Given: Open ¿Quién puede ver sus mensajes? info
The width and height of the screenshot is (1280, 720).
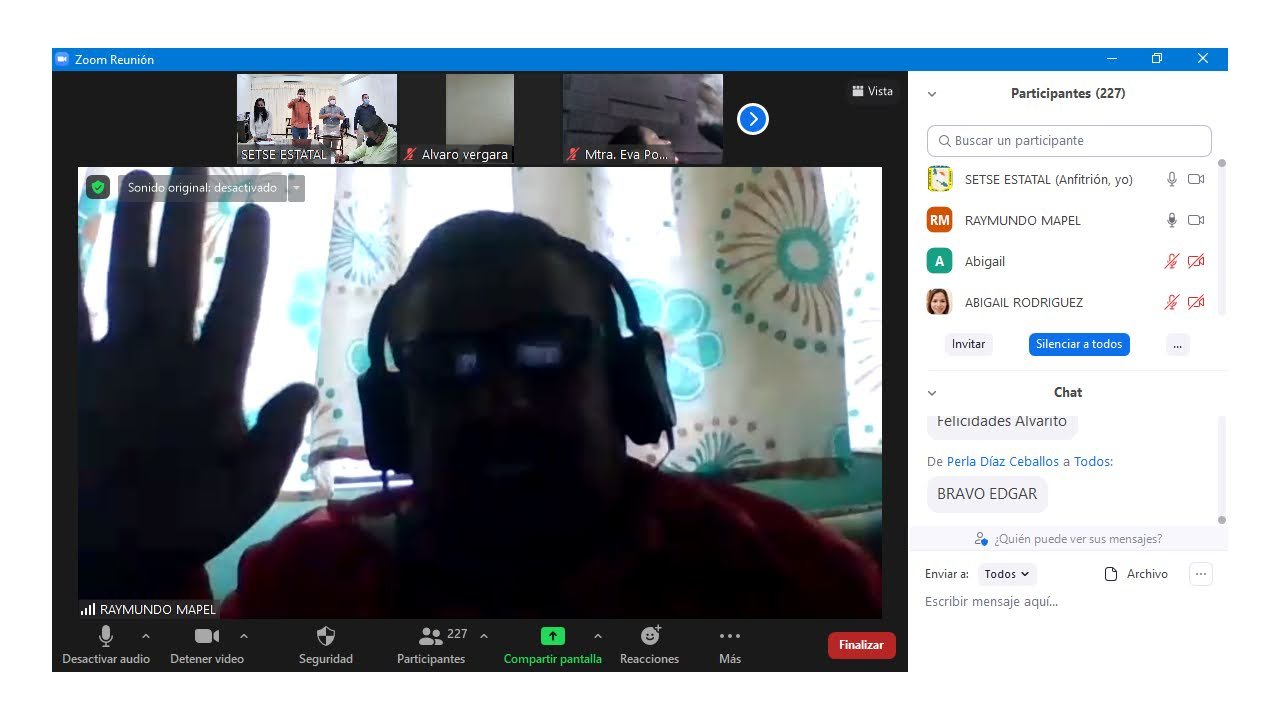Looking at the screenshot, I should click(x=1068, y=539).
